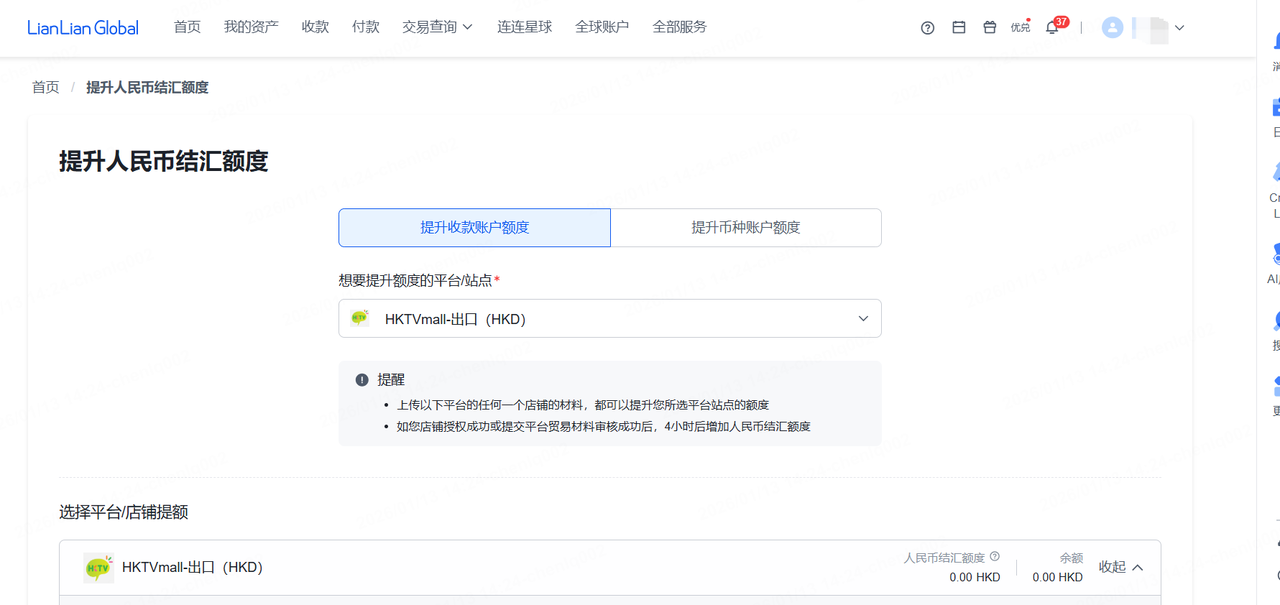Go to 全球账户 menu item

pyautogui.click(x=602, y=28)
